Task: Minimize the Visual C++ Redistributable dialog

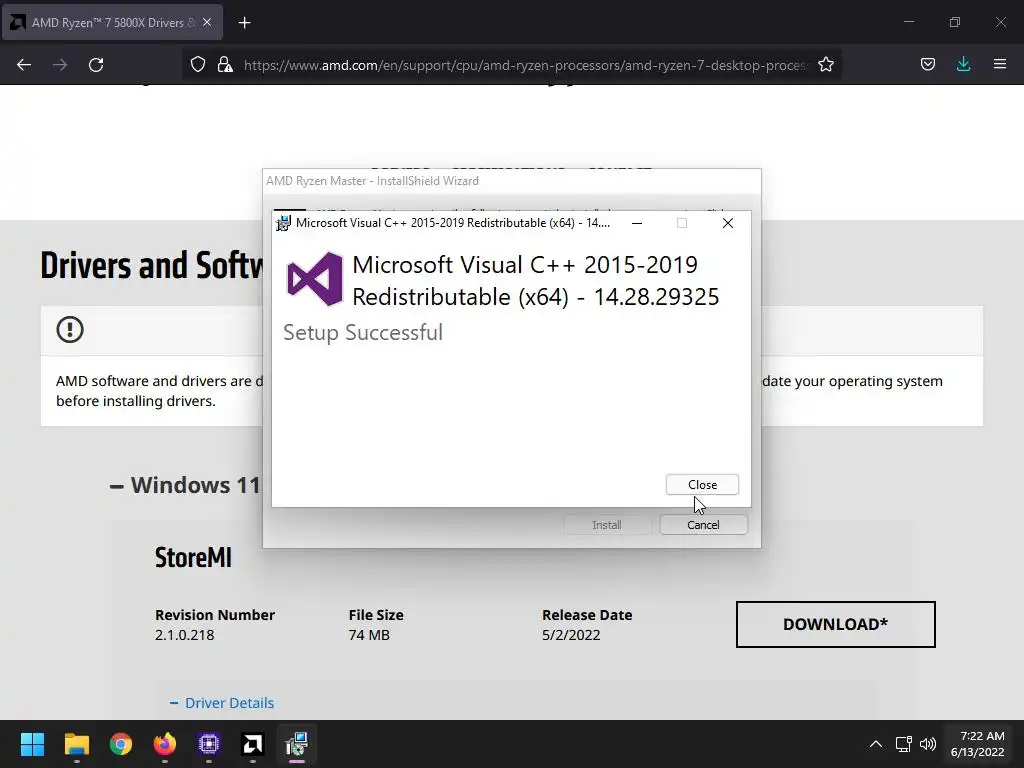Action: tap(637, 223)
